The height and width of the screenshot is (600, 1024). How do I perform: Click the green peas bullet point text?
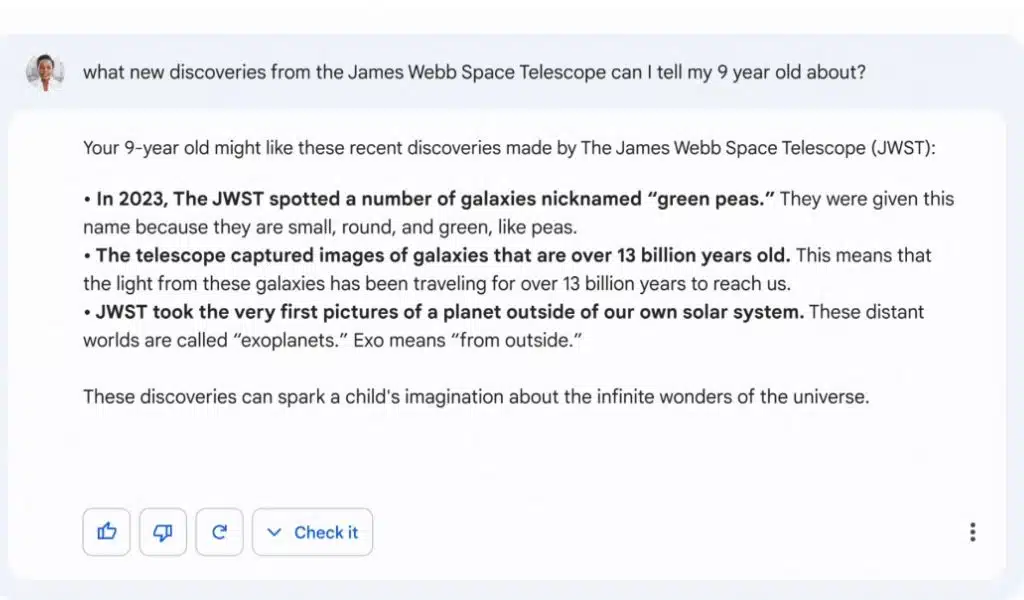518,212
